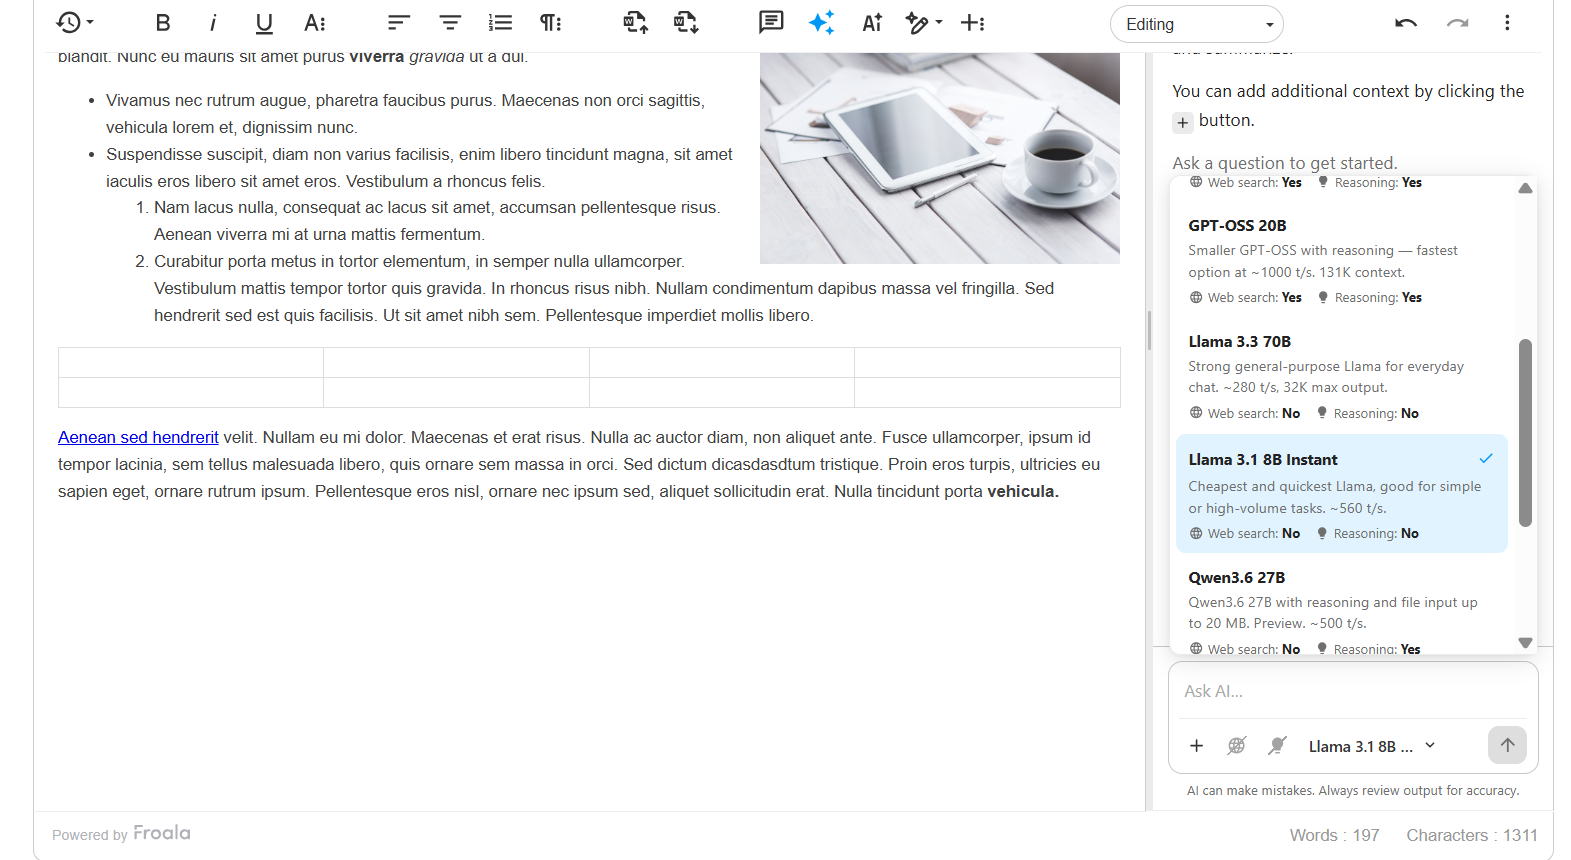This screenshot has height=860, width=1571.
Task: Toggle underline formatting
Action: tap(264, 23)
